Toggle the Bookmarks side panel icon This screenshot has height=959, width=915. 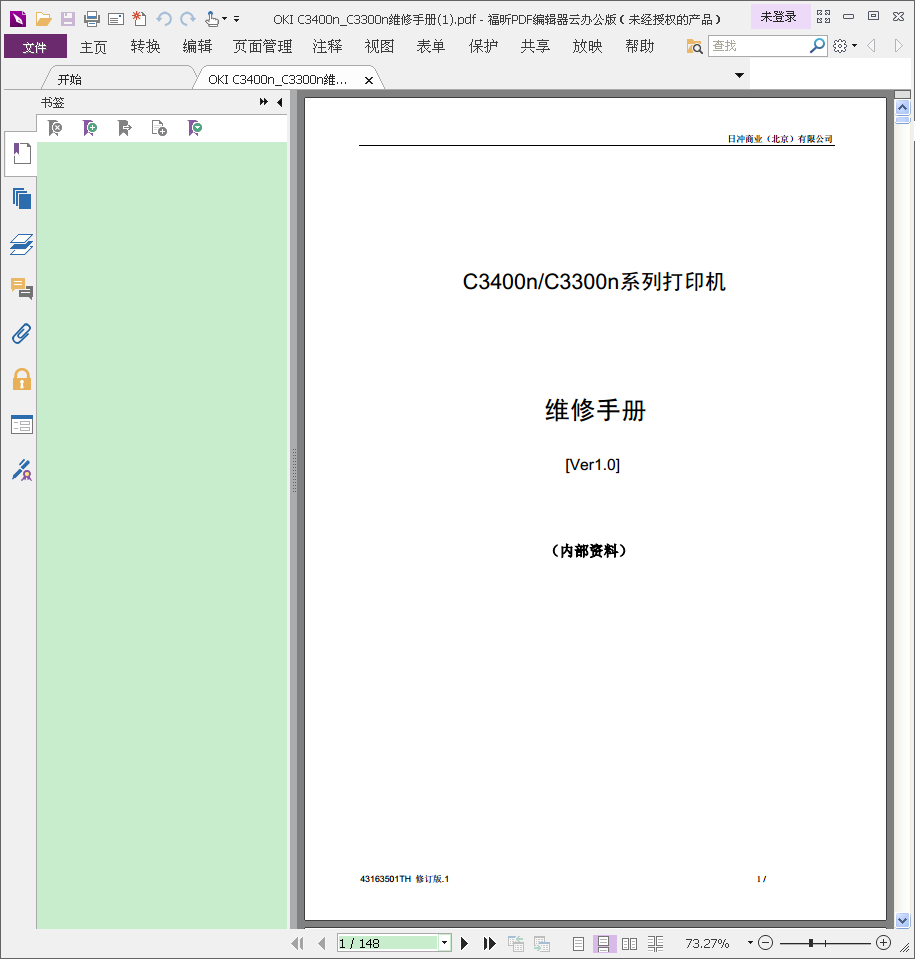(21, 154)
